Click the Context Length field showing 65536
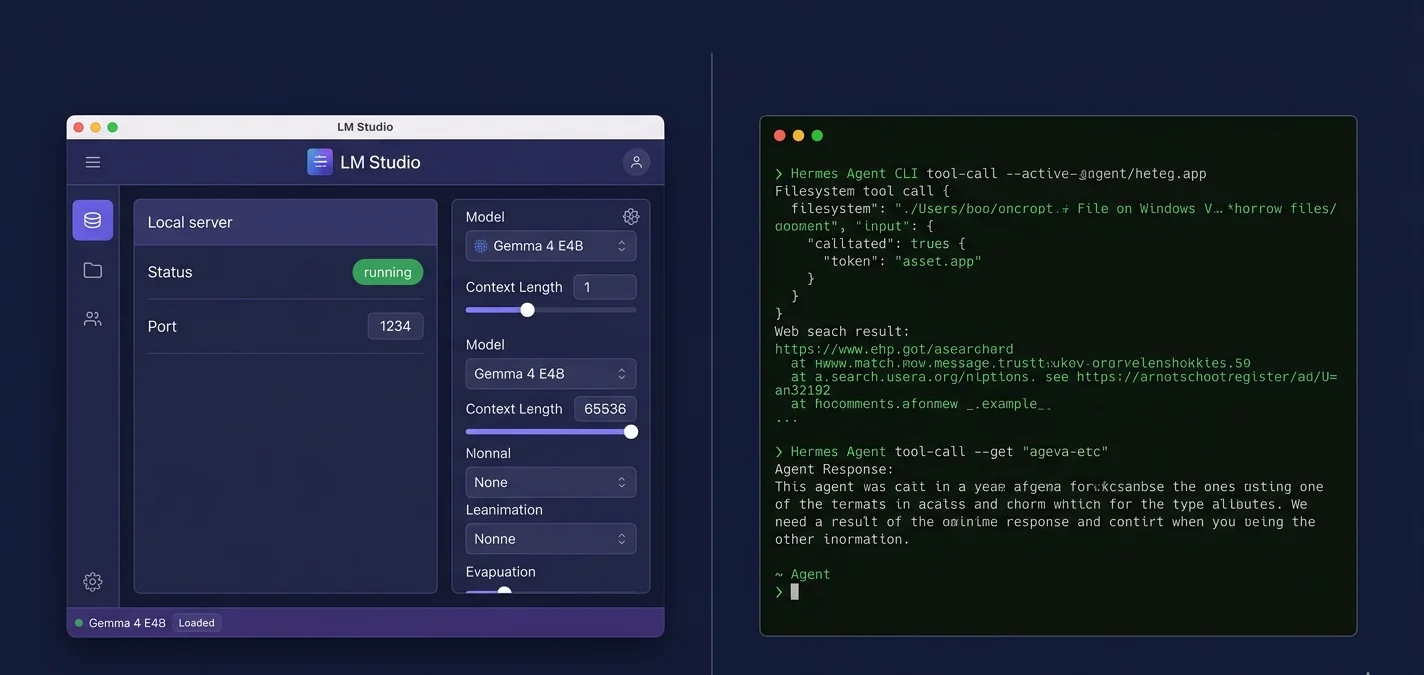Image resolution: width=1424 pixels, height=675 pixels. click(605, 409)
